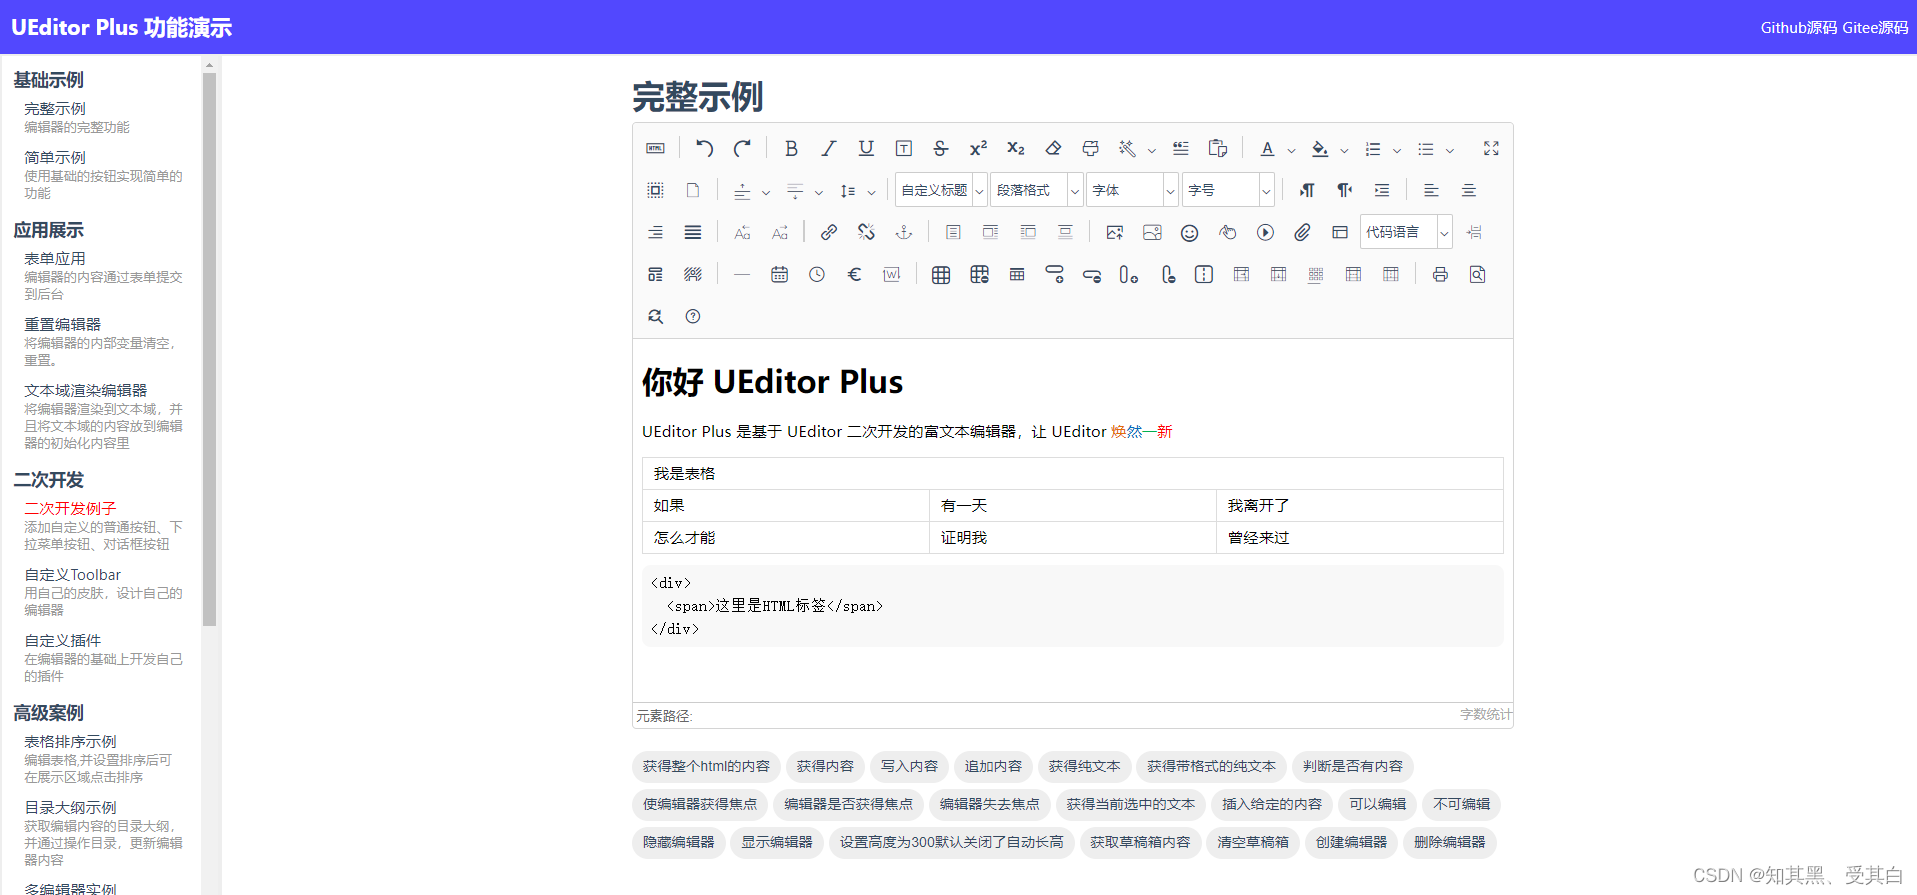1917x895 pixels.
Task: Click the special character euro icon
Action: tap(855, 274)
